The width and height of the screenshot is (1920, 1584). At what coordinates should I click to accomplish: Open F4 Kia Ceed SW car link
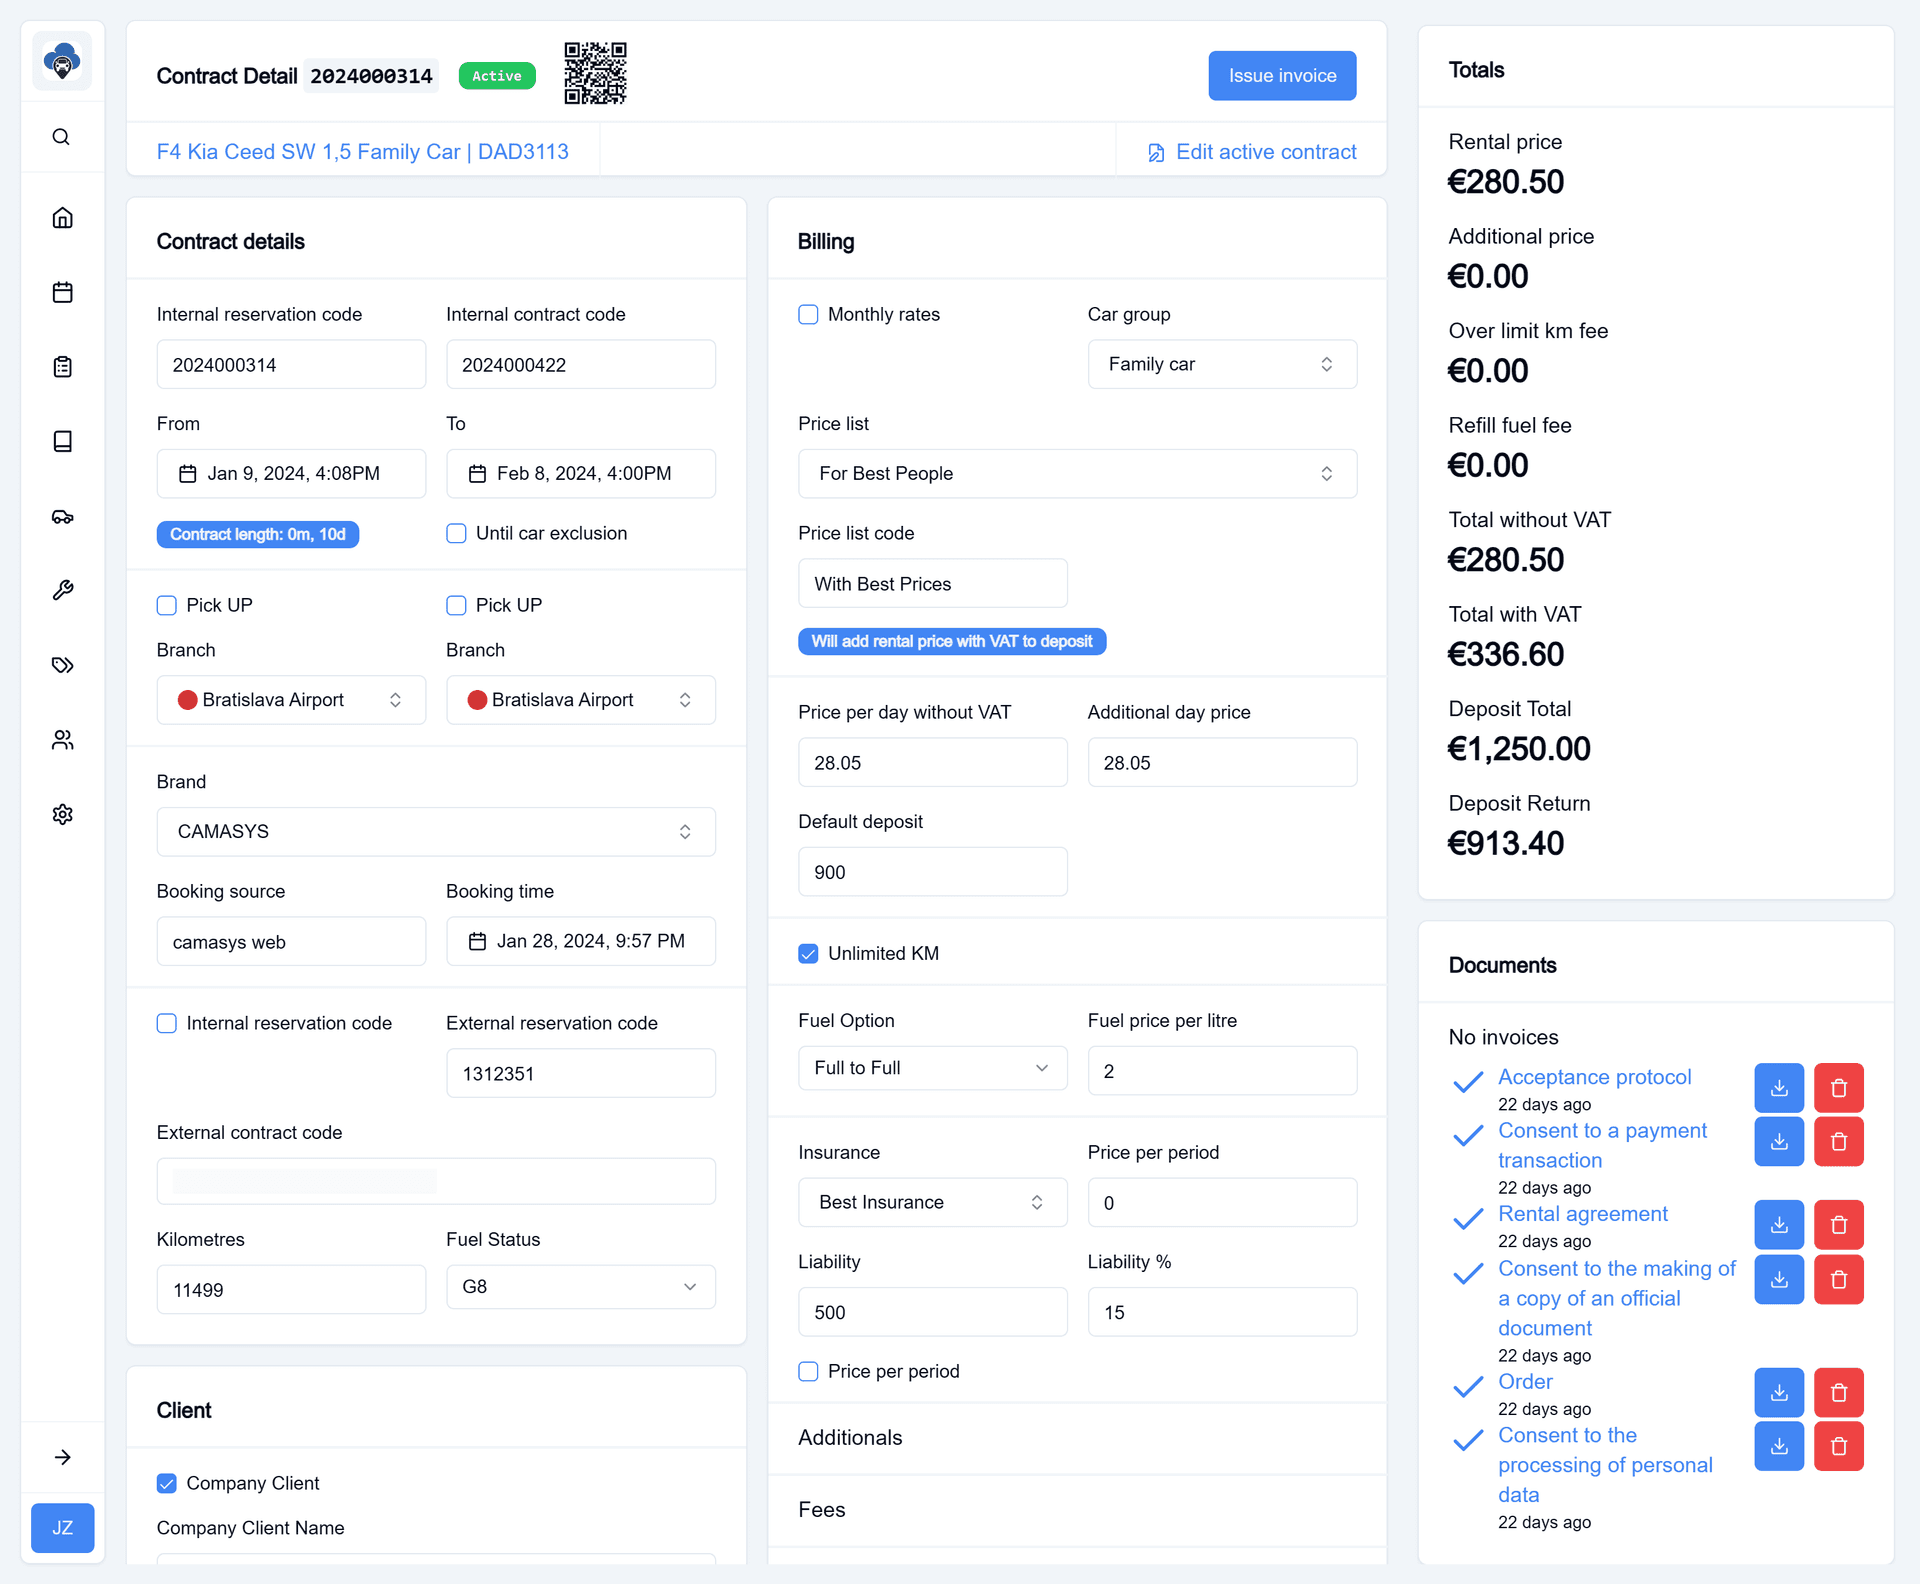click(362, 151)
